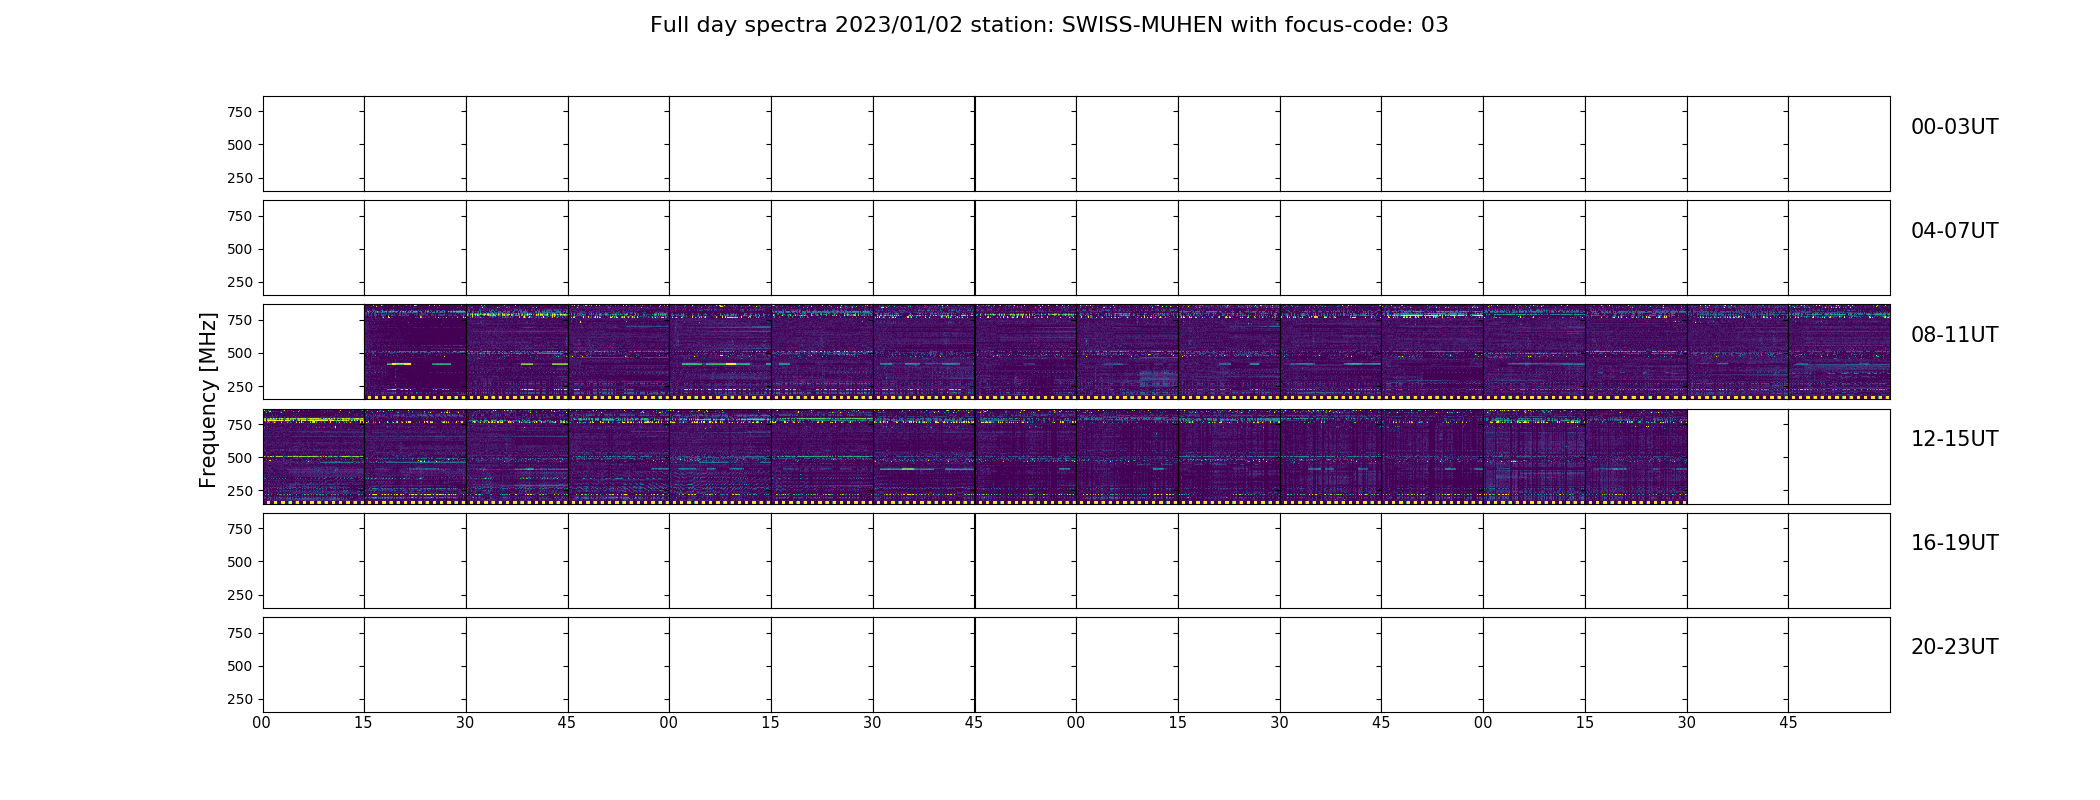Click the empty 04-07UT spectra panel
This screenshot has height=800, width=2100.
[1076, 248]
